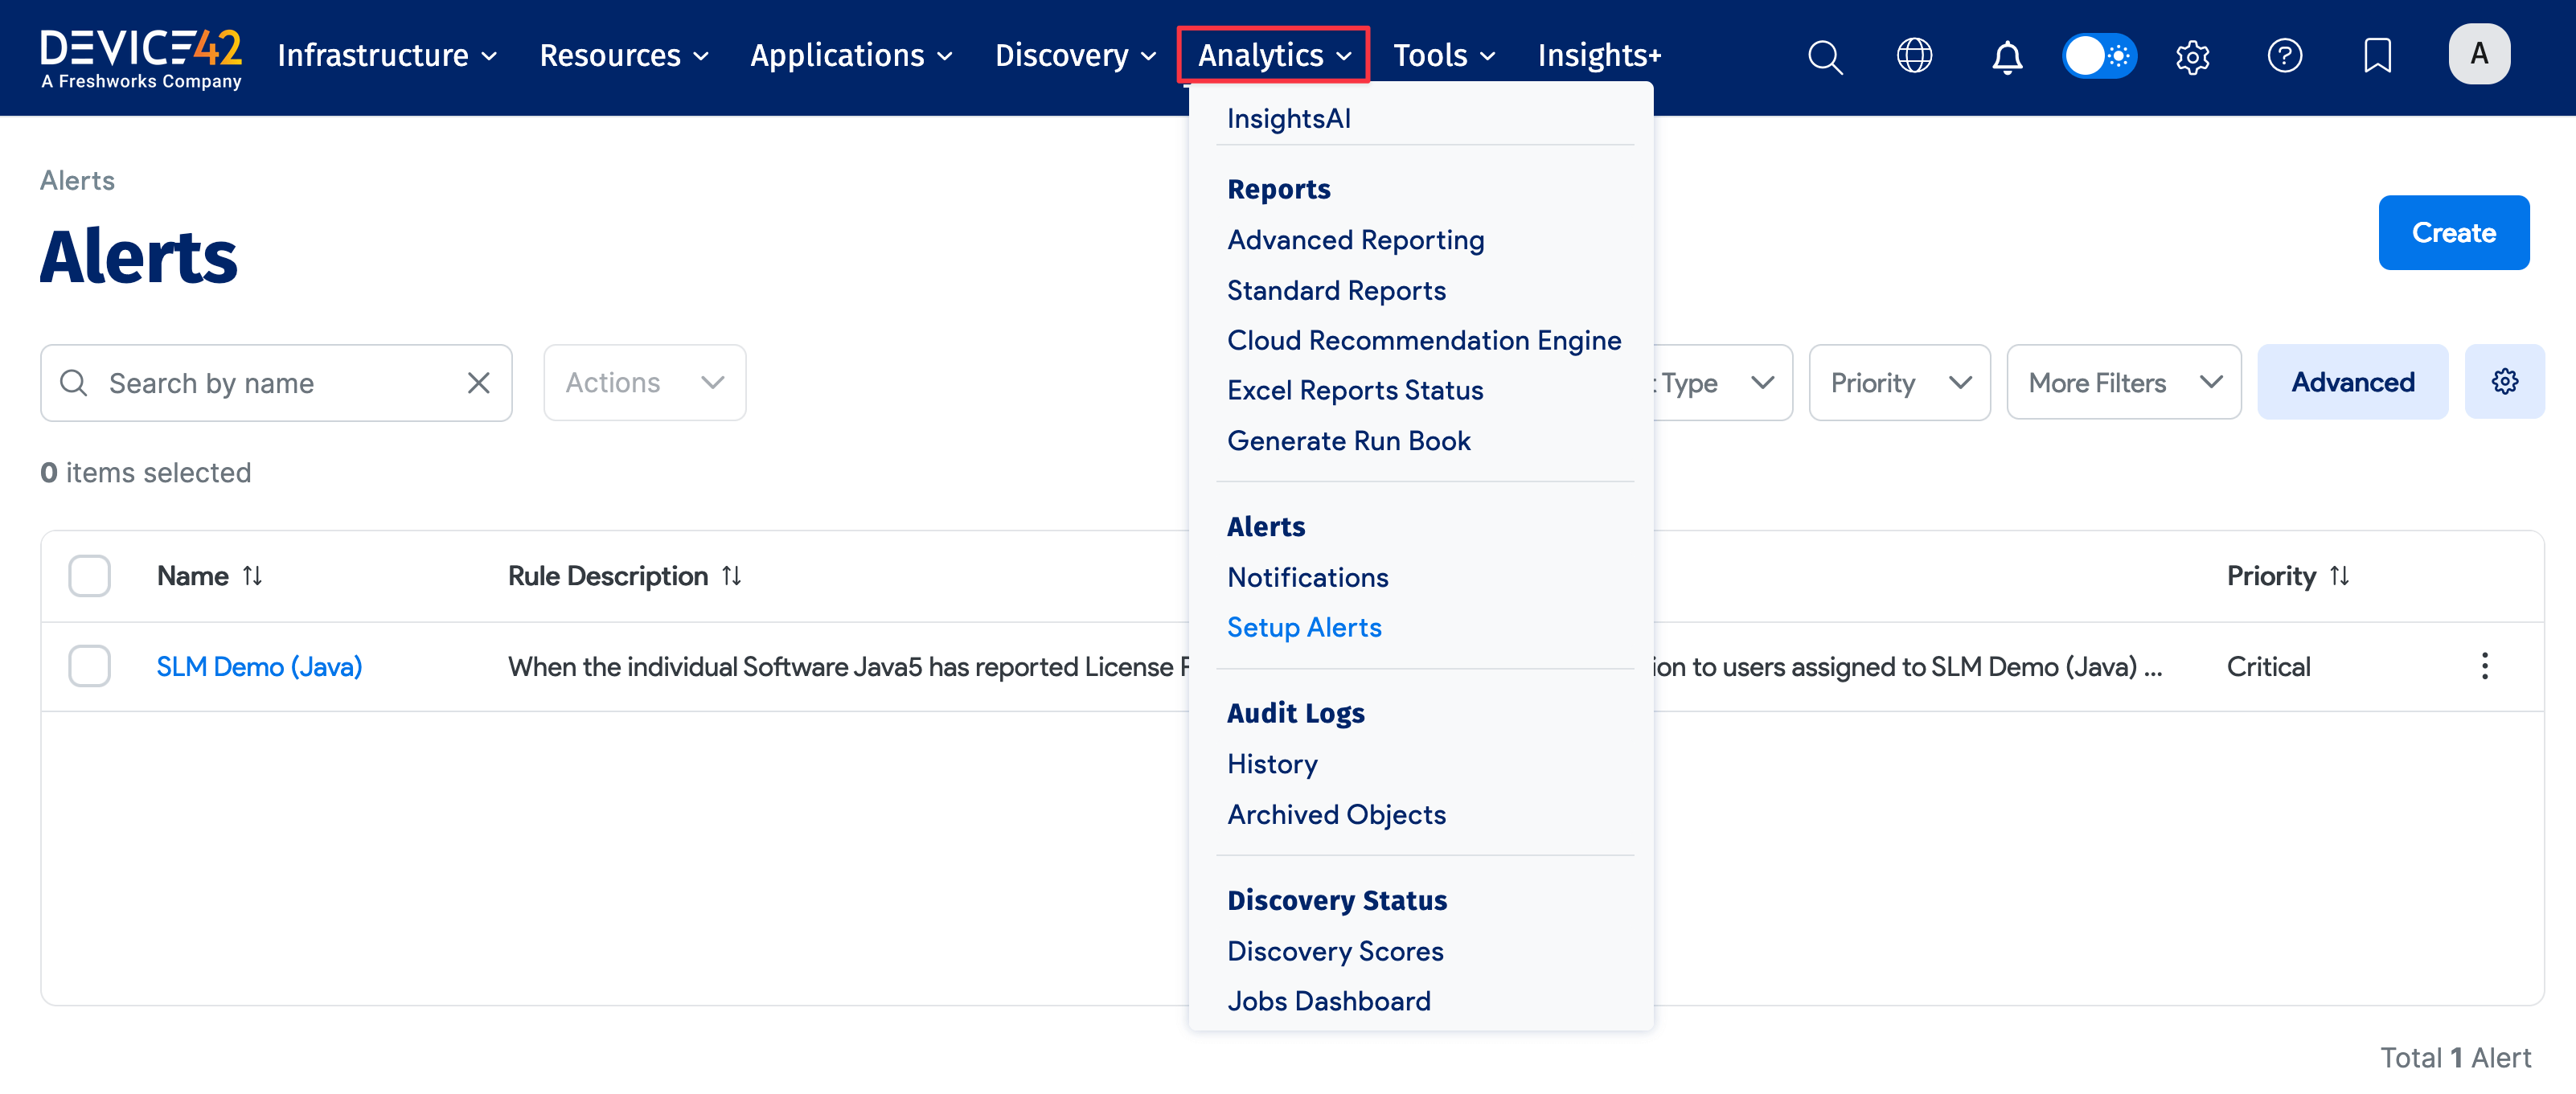The image size is (2576, 1094).
Task: Open the More Filters dropdown
Action: point(2124,383)
